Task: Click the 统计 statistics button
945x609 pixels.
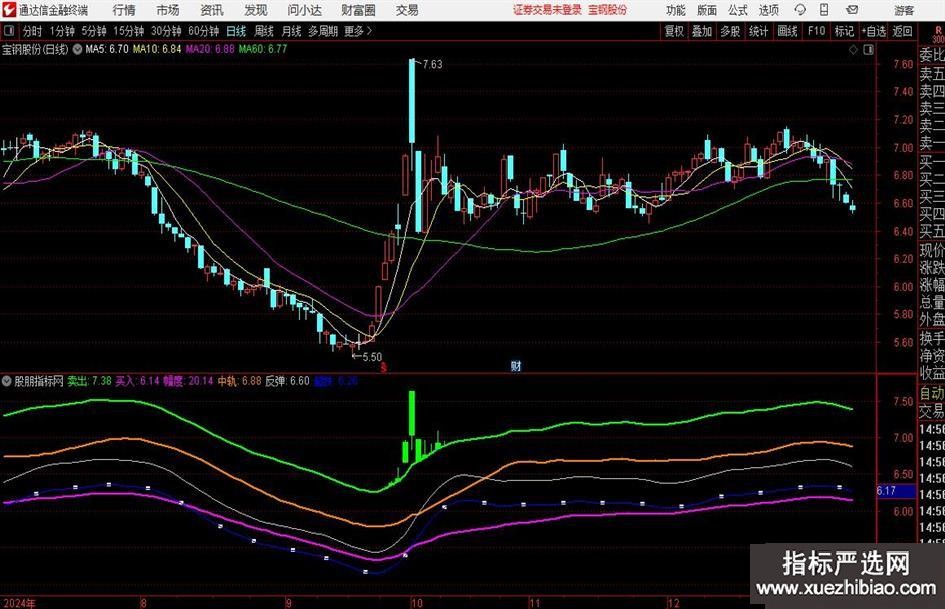Action: (x=758, y=31)
